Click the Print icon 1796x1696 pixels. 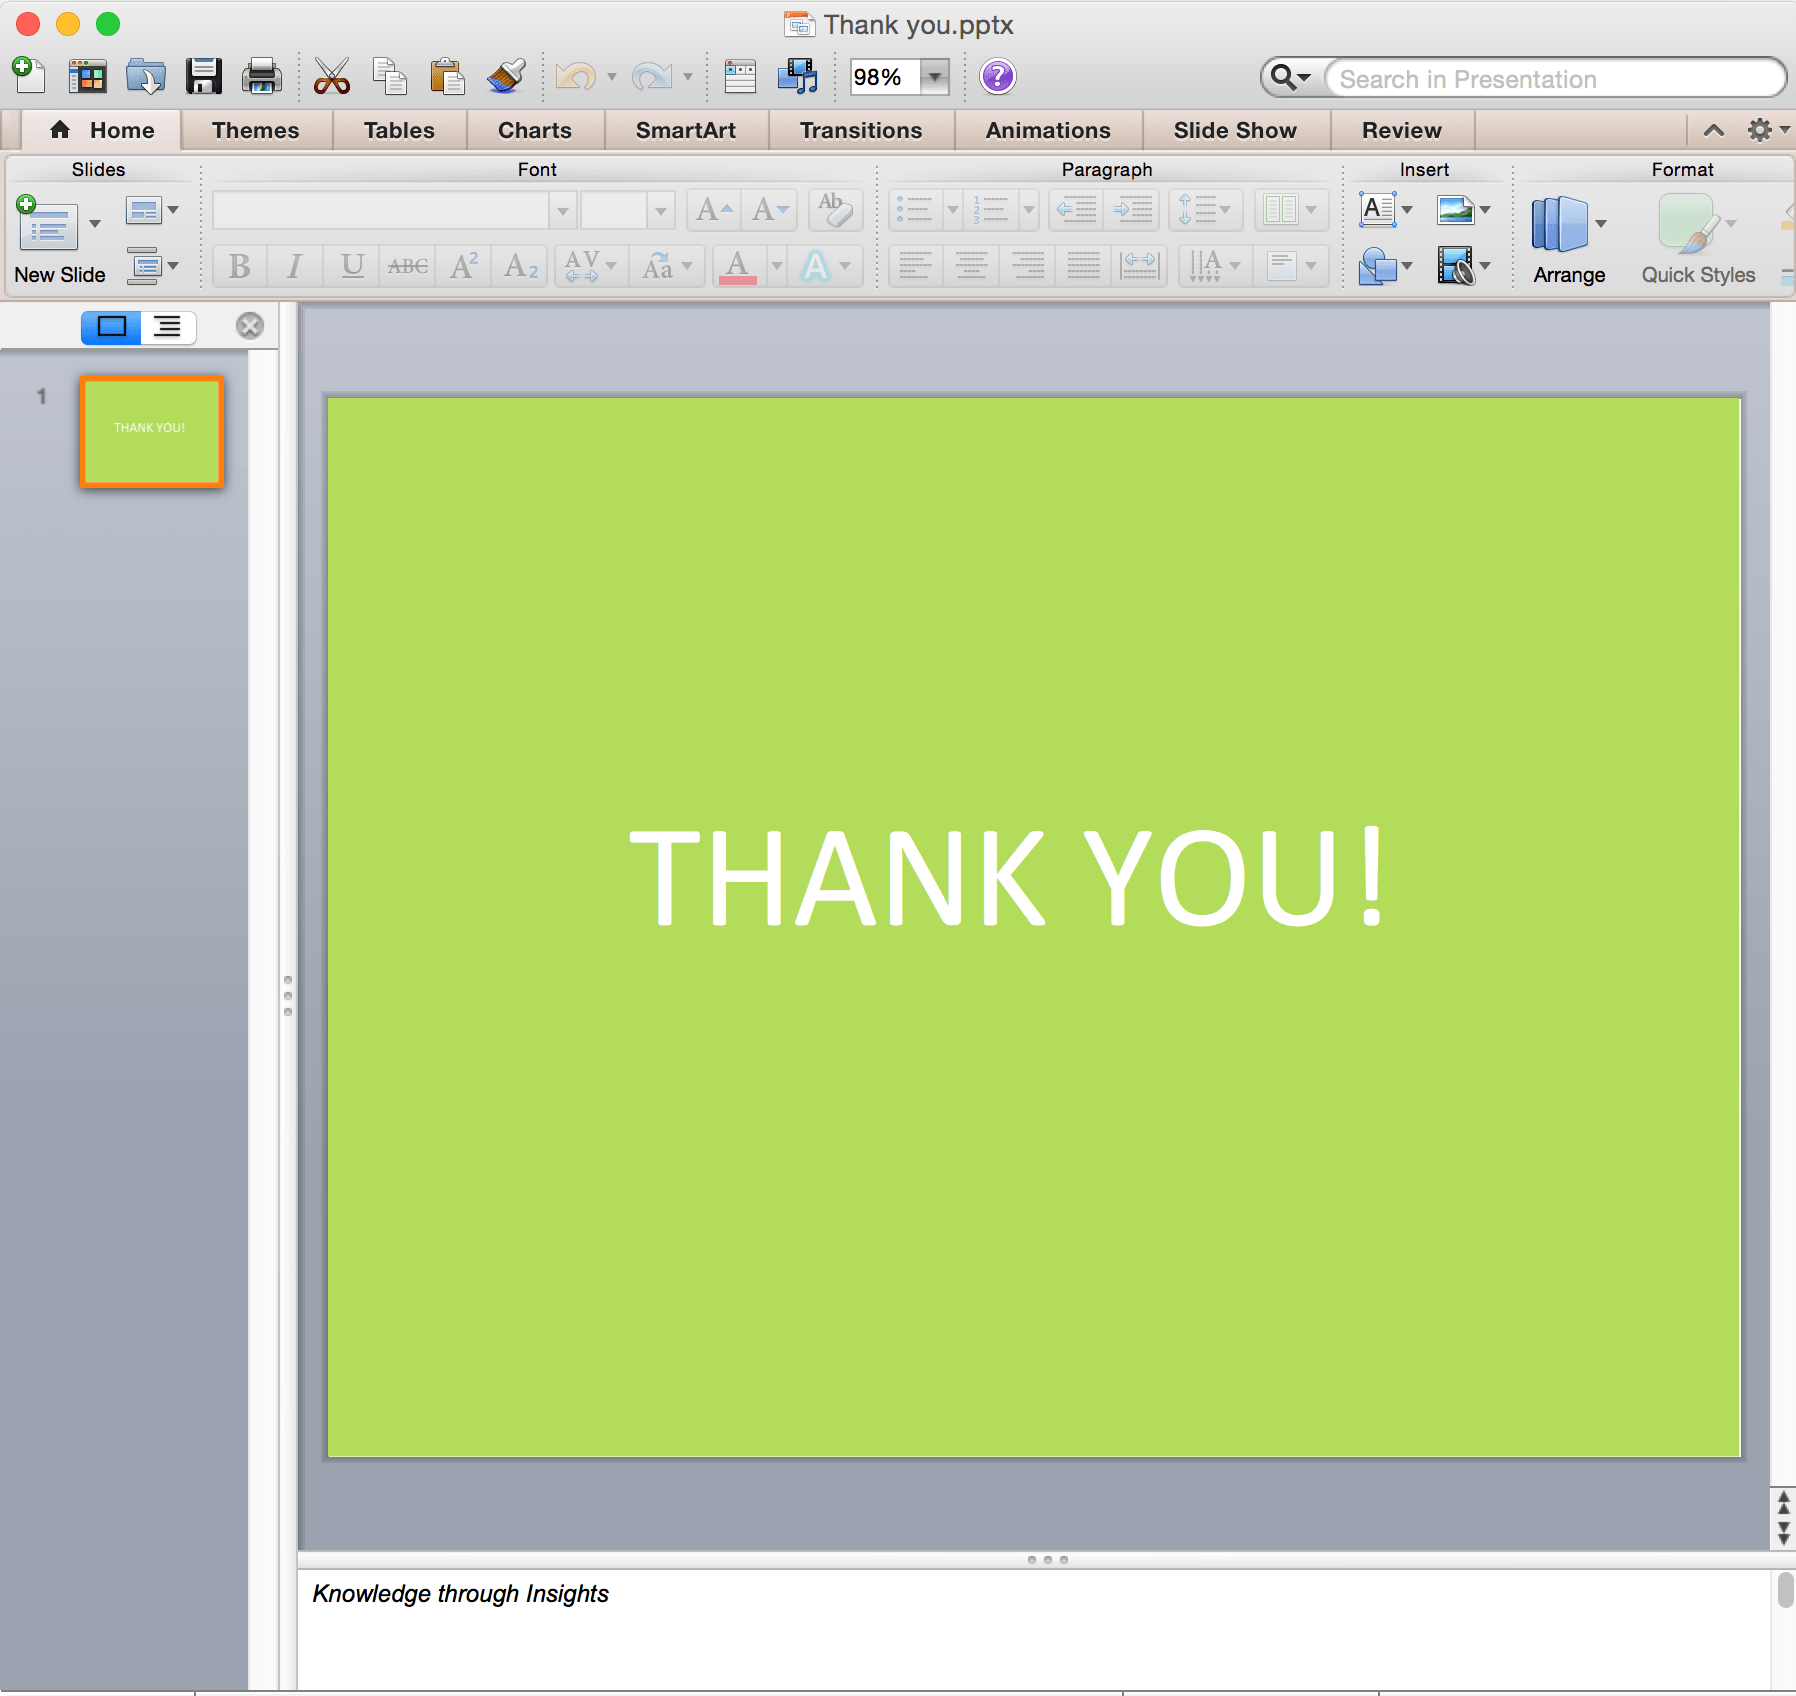tap(260, 75)
